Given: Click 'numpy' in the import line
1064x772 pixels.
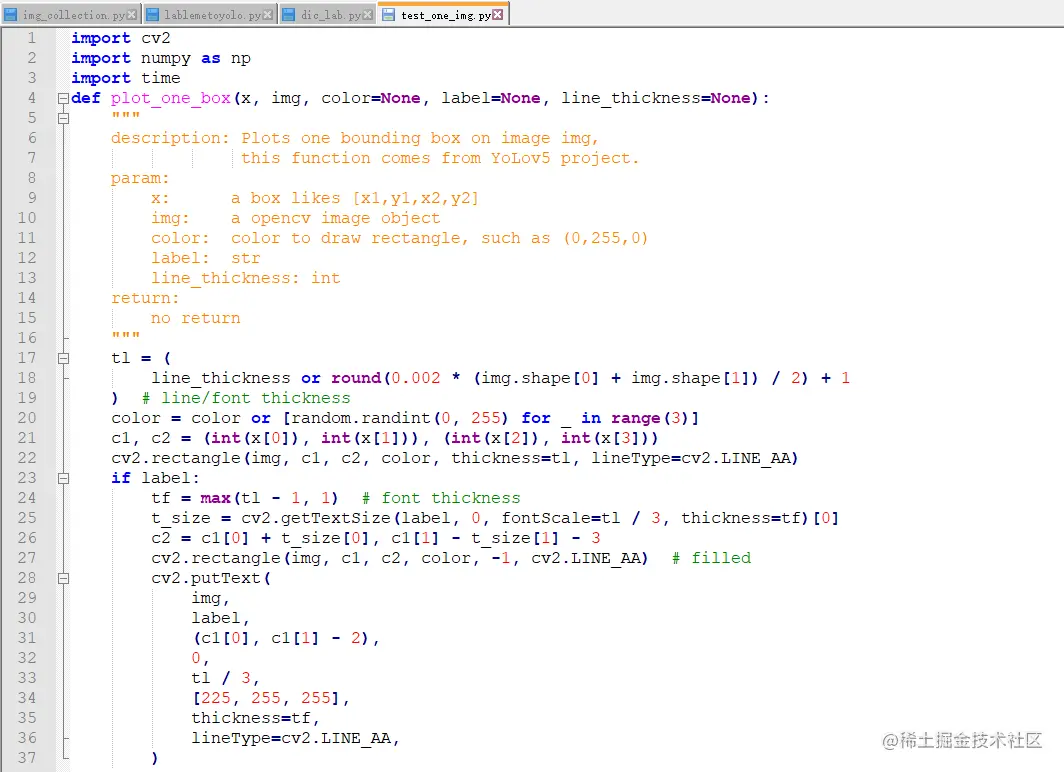Looking at the screenshot, I should (166, 58).
